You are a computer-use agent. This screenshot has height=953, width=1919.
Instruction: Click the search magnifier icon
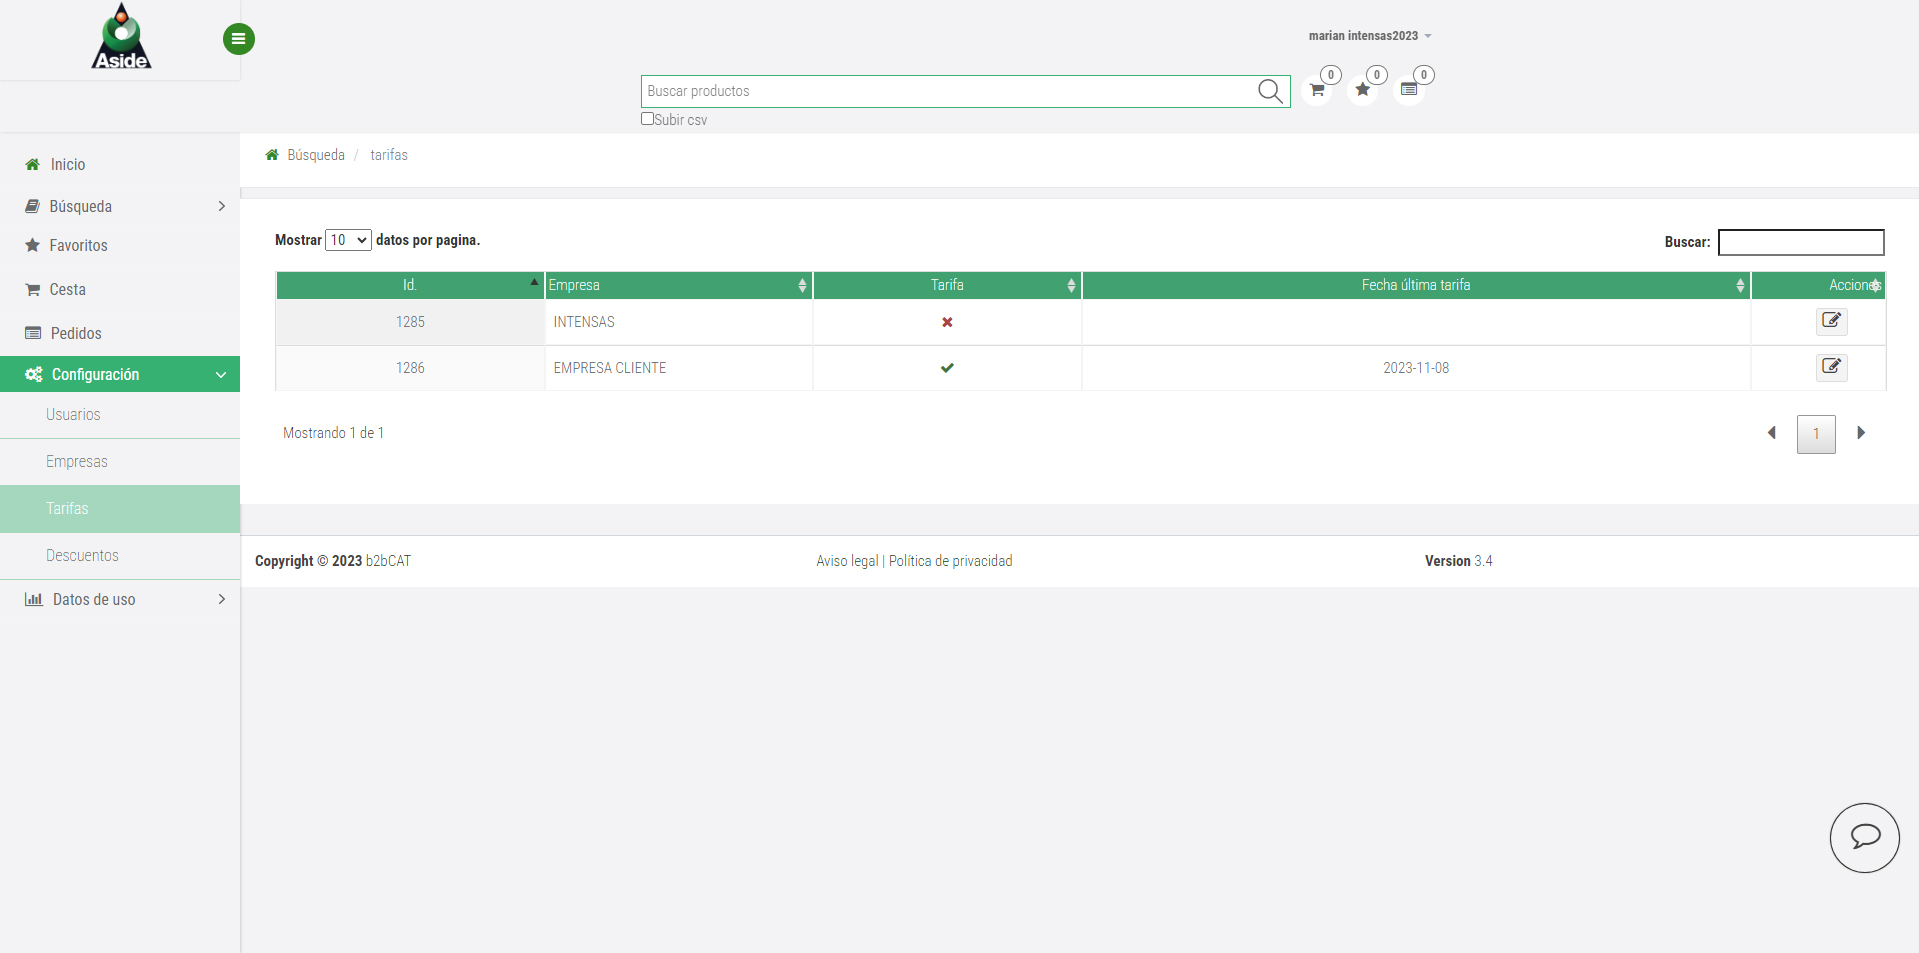click(x=1269, y=91)
